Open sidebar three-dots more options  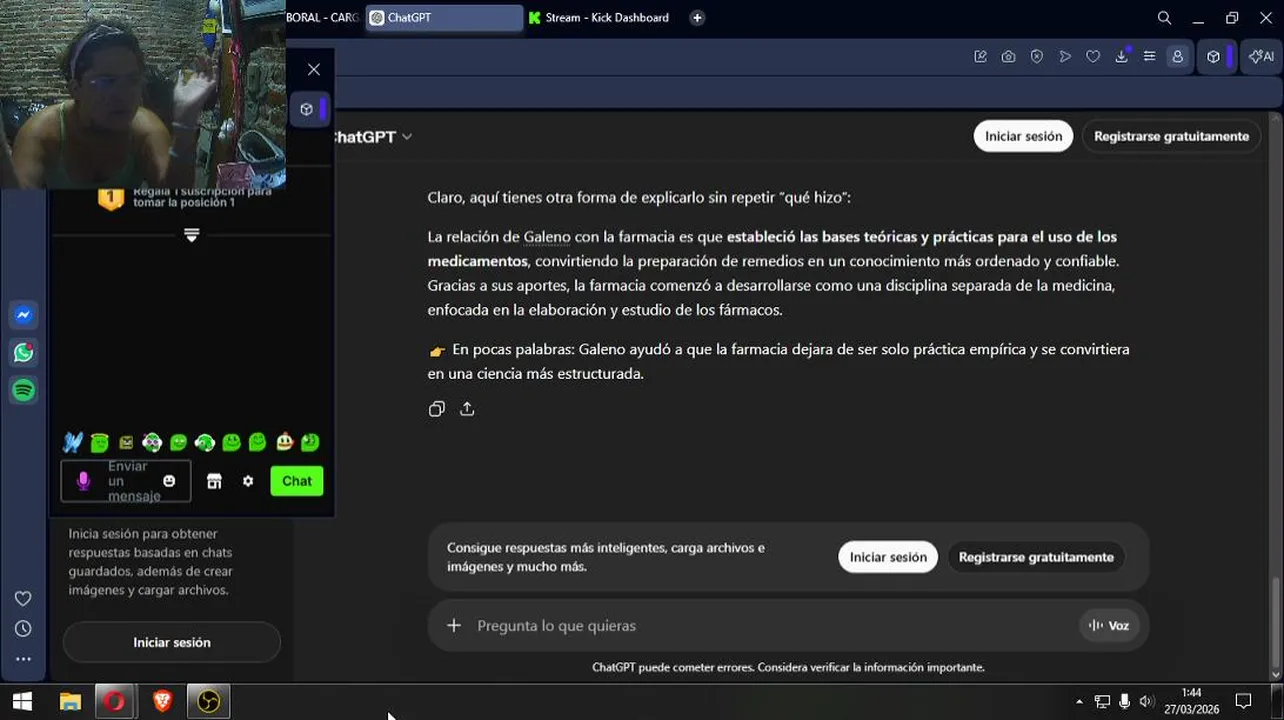23,659
